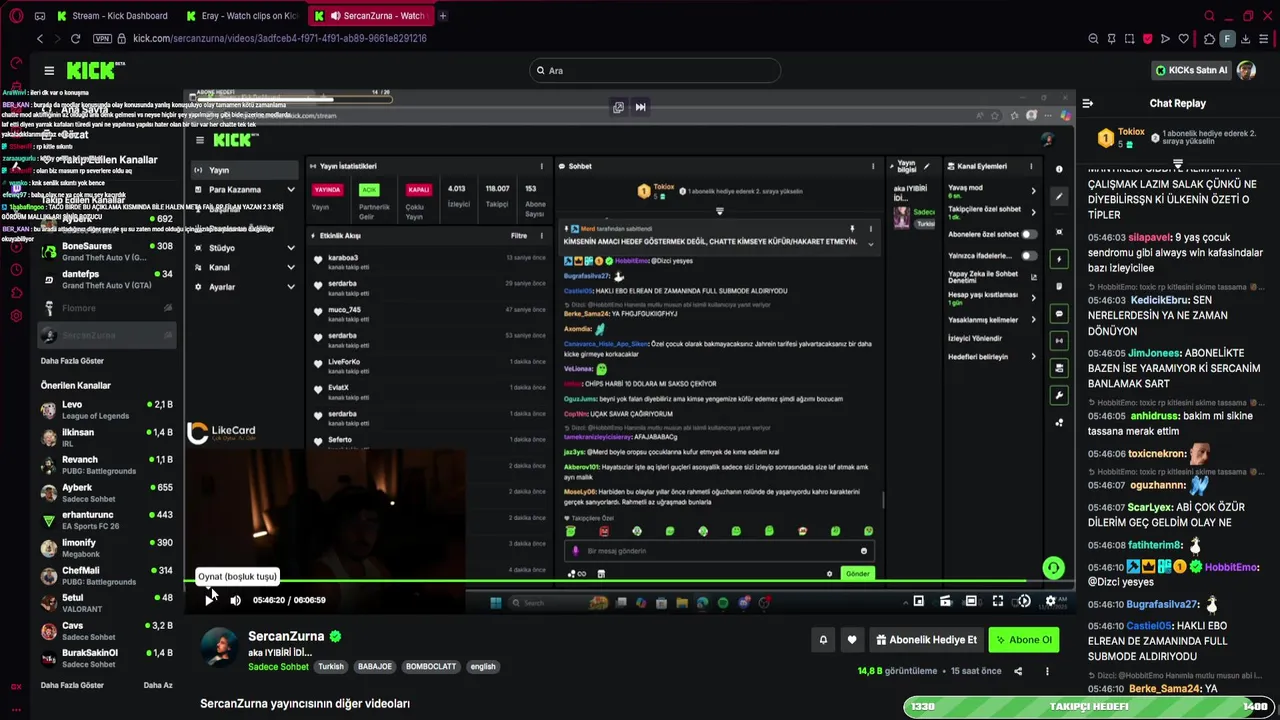Click the green Abone Ol button
Image resolution: width=1280 pixels, height=720 pixels.
pos(1024,640)
